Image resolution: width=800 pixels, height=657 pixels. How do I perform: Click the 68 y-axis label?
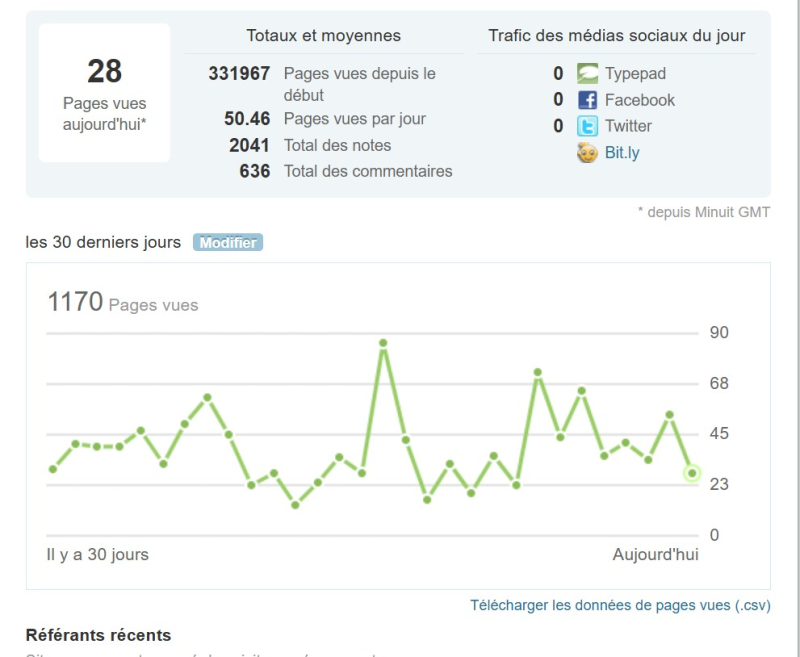tap(719, 383)
